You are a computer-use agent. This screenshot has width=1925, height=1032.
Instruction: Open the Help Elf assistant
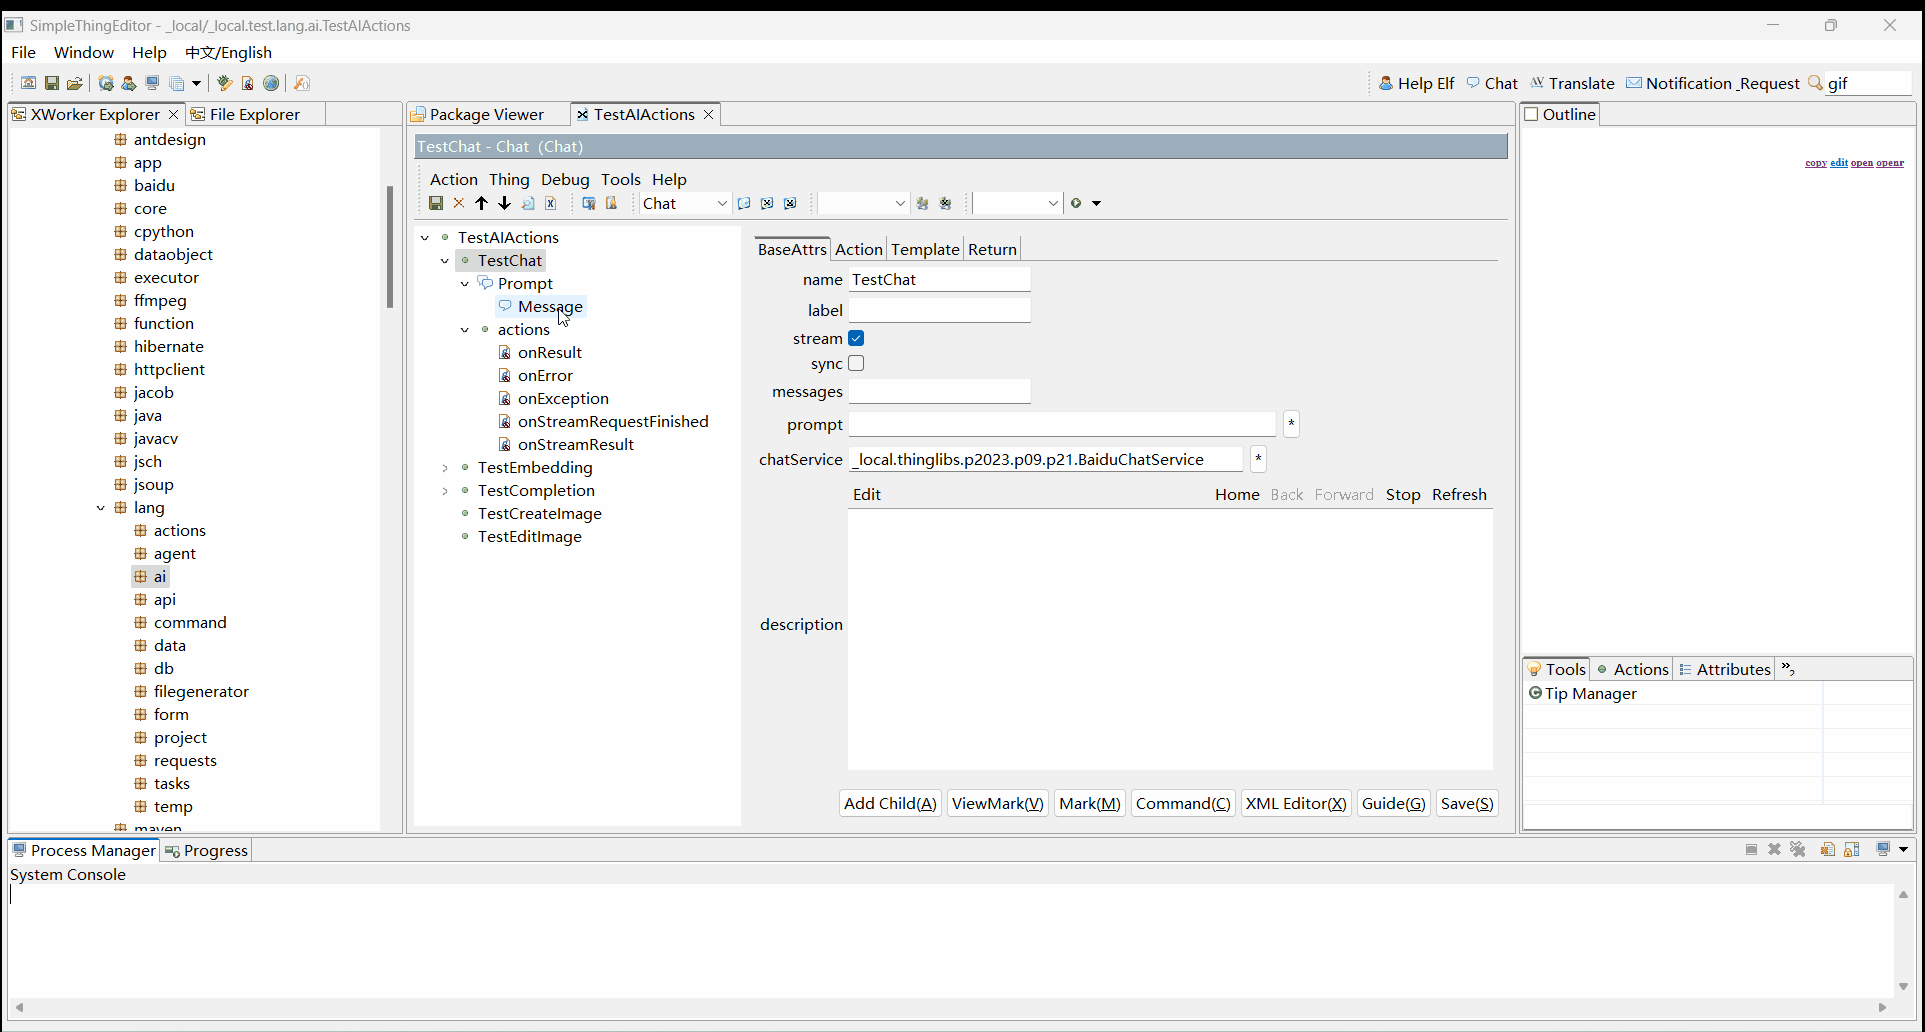tap(1424, 83)
